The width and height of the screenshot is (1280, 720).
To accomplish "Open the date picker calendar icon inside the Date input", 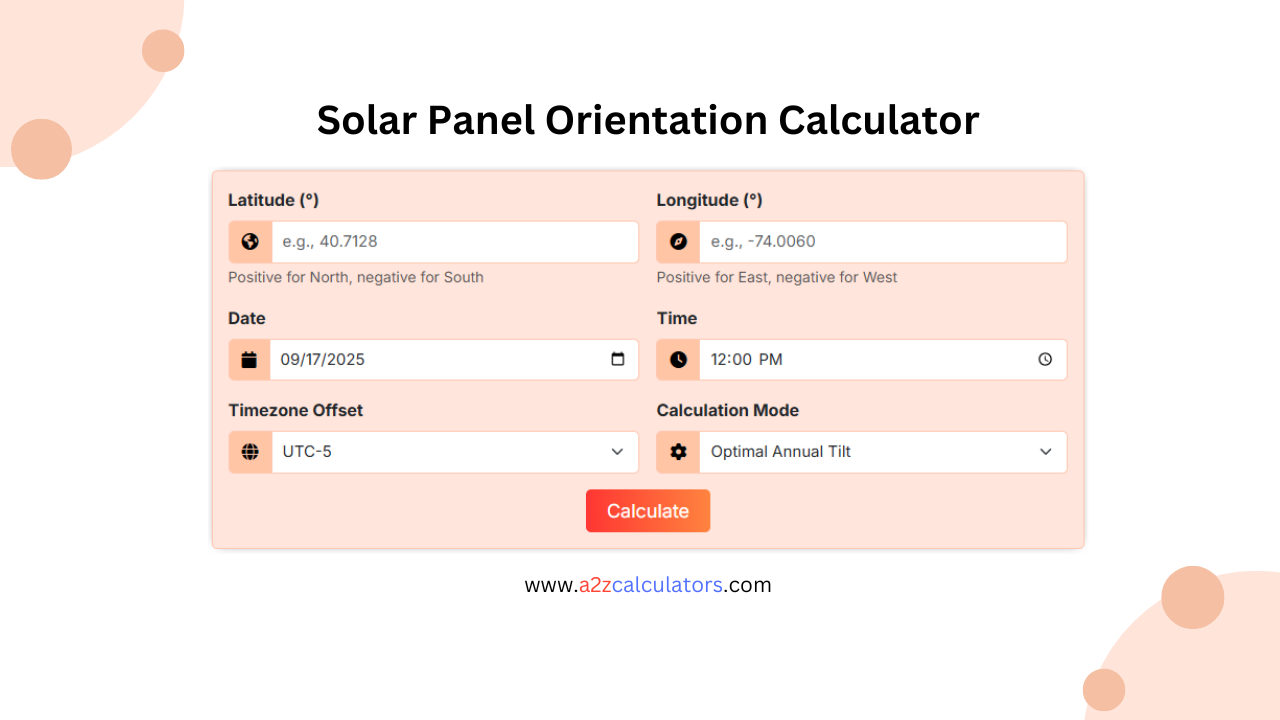I will [x=620, y=359].
